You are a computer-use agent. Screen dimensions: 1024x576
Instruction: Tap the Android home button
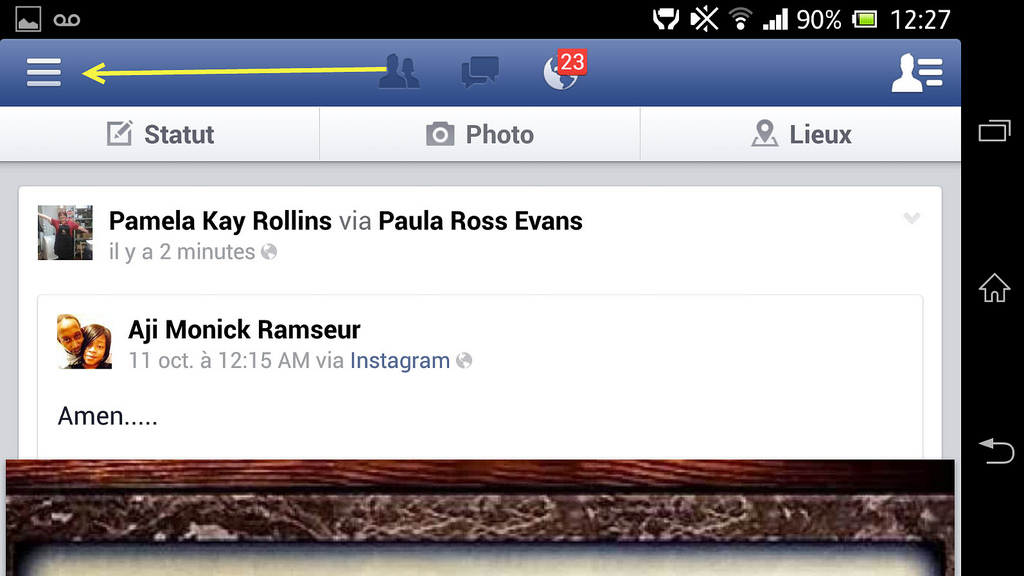click(994, 288)
